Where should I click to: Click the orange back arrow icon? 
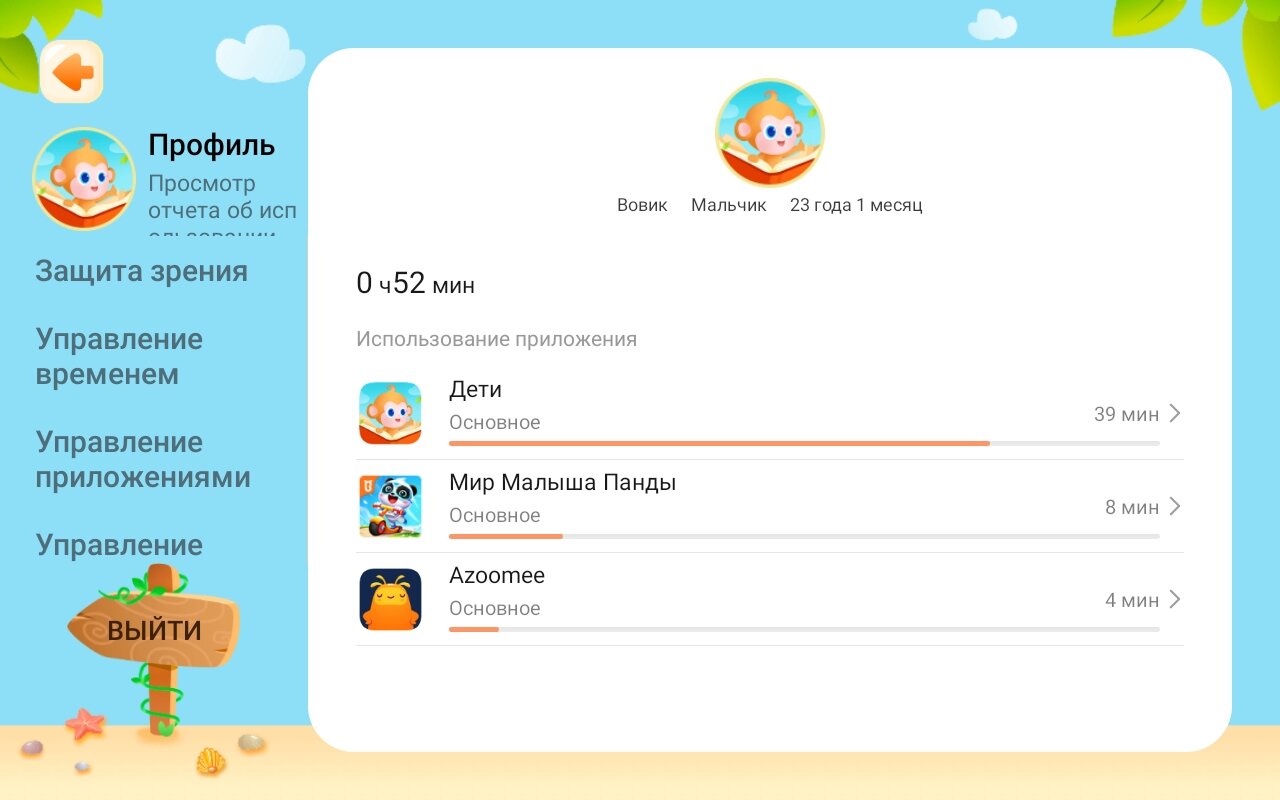tap(72, 72)
